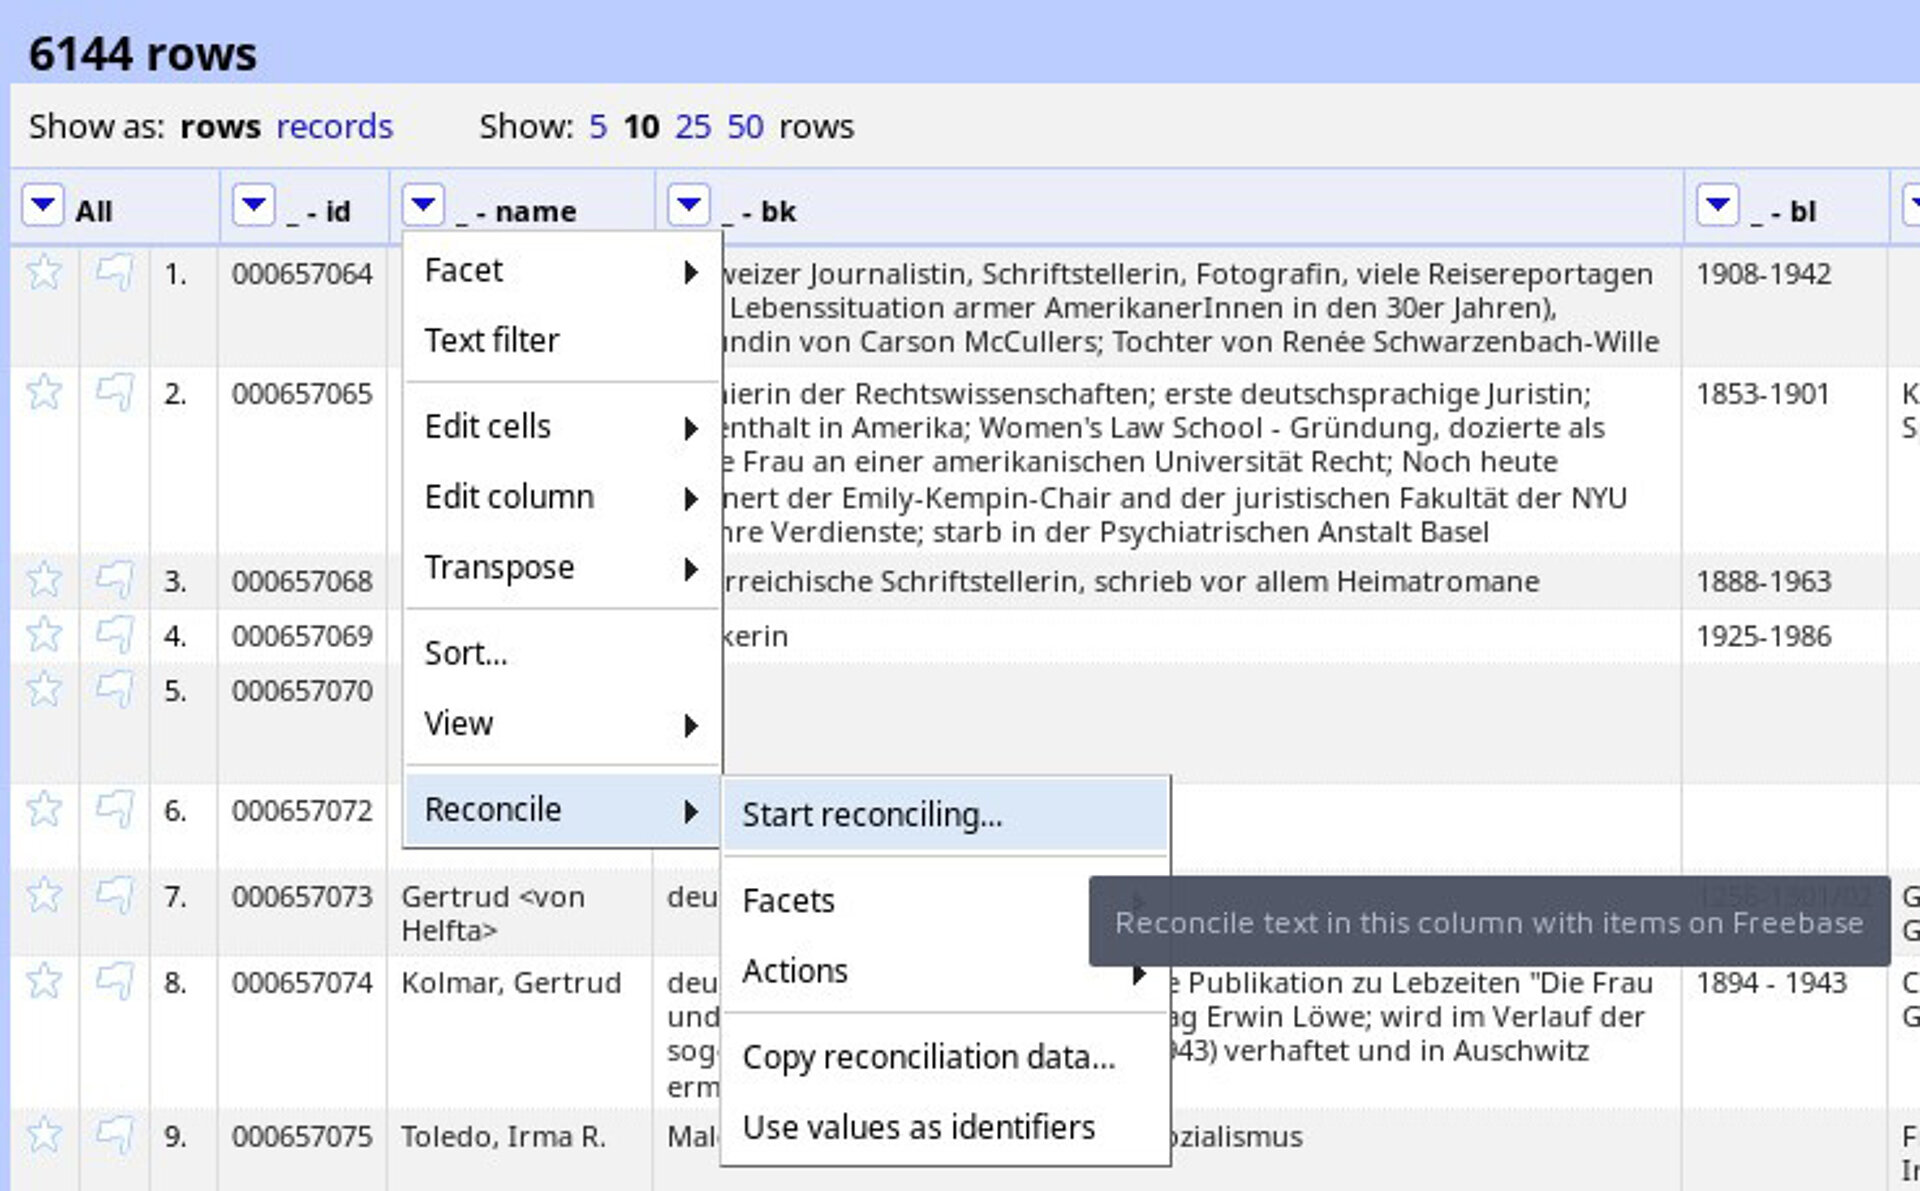Open the _ - name column dropdown

(423, 206)
